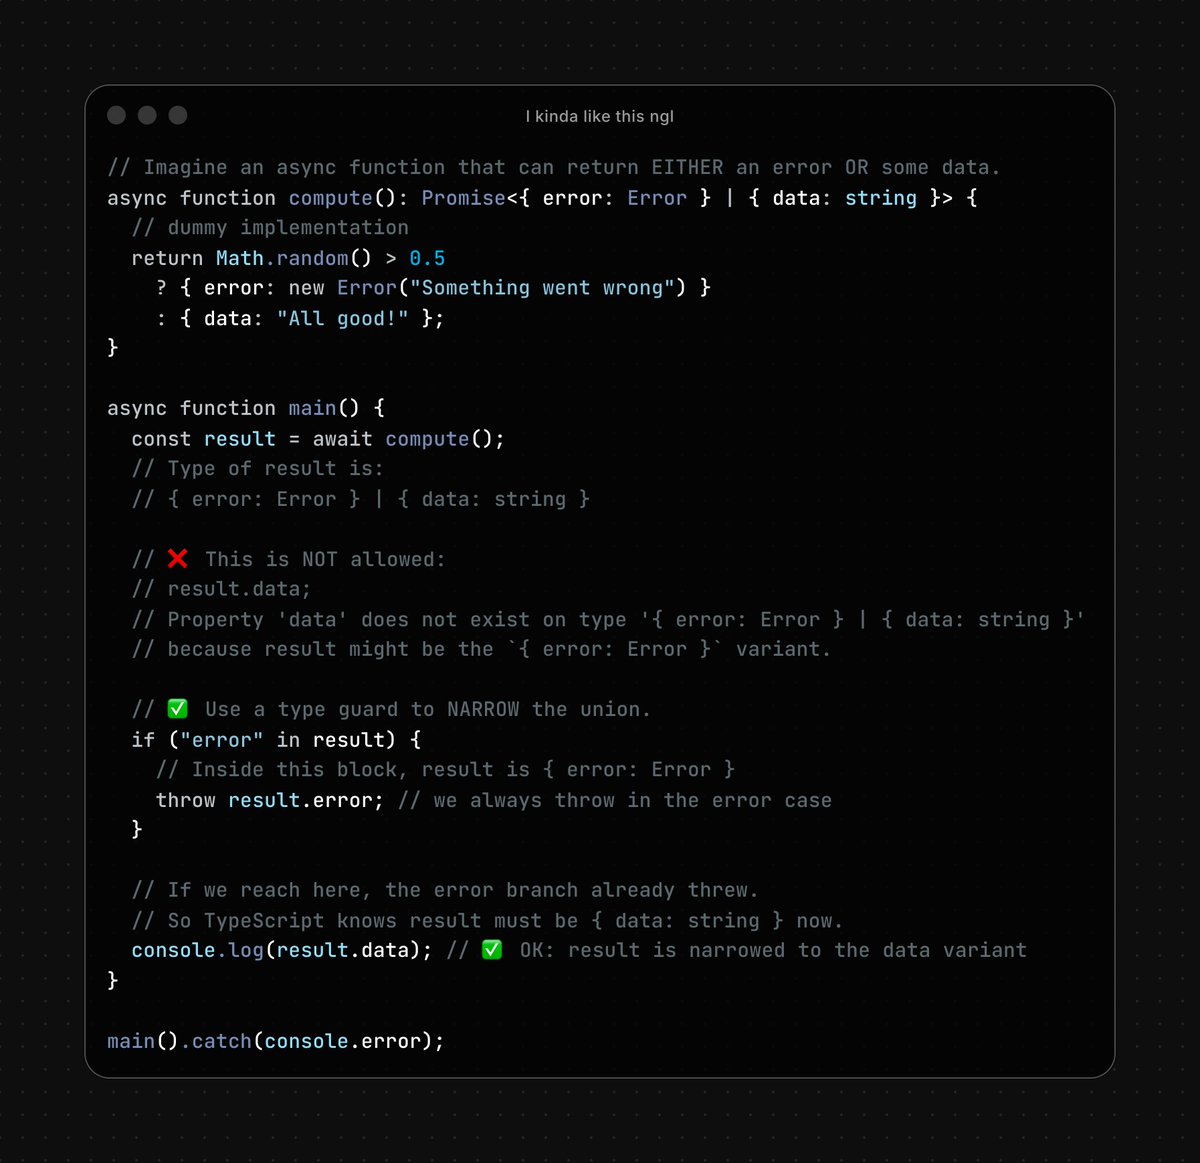
Task: Click the middle gray window dot
Action: pyautogui.click(x=147, y=115)
